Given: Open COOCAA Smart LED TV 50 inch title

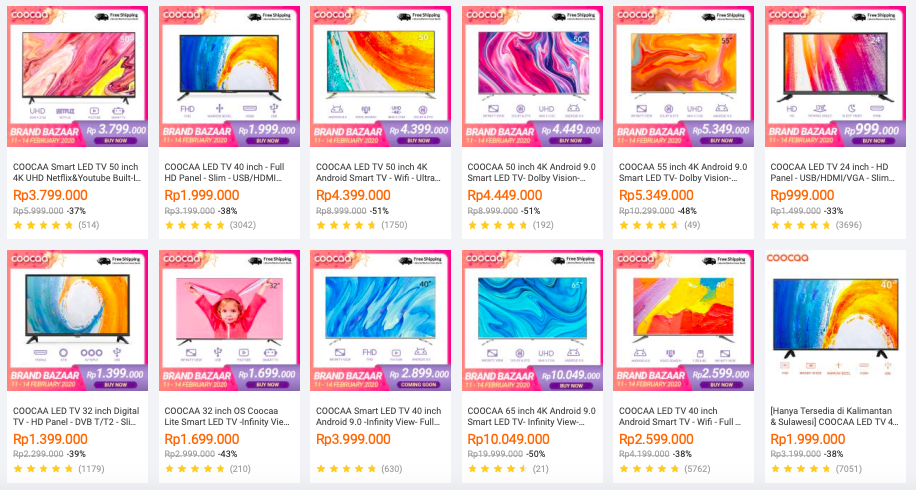Looking at the screenshot, I should click(77, 172).
